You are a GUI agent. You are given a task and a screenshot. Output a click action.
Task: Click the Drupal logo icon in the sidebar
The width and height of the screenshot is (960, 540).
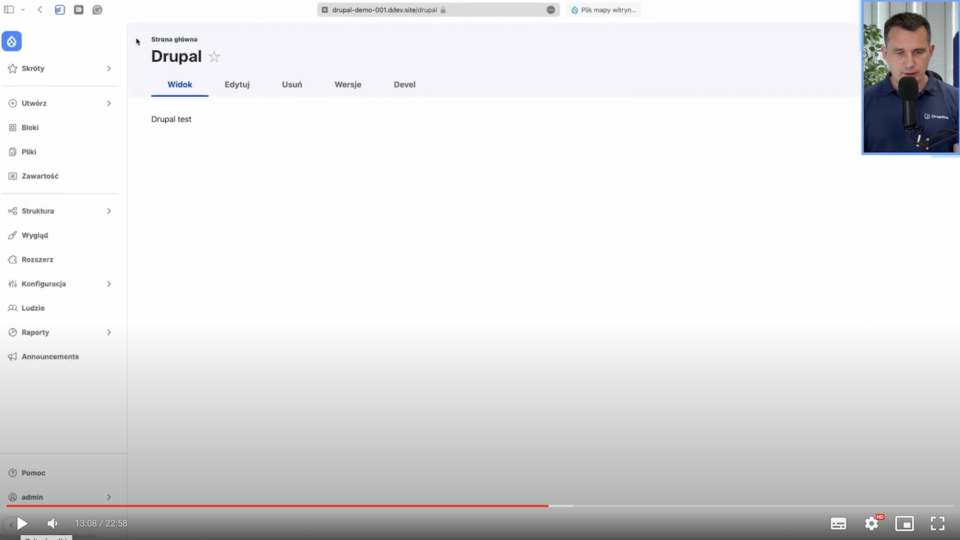(x=12, y=41)
